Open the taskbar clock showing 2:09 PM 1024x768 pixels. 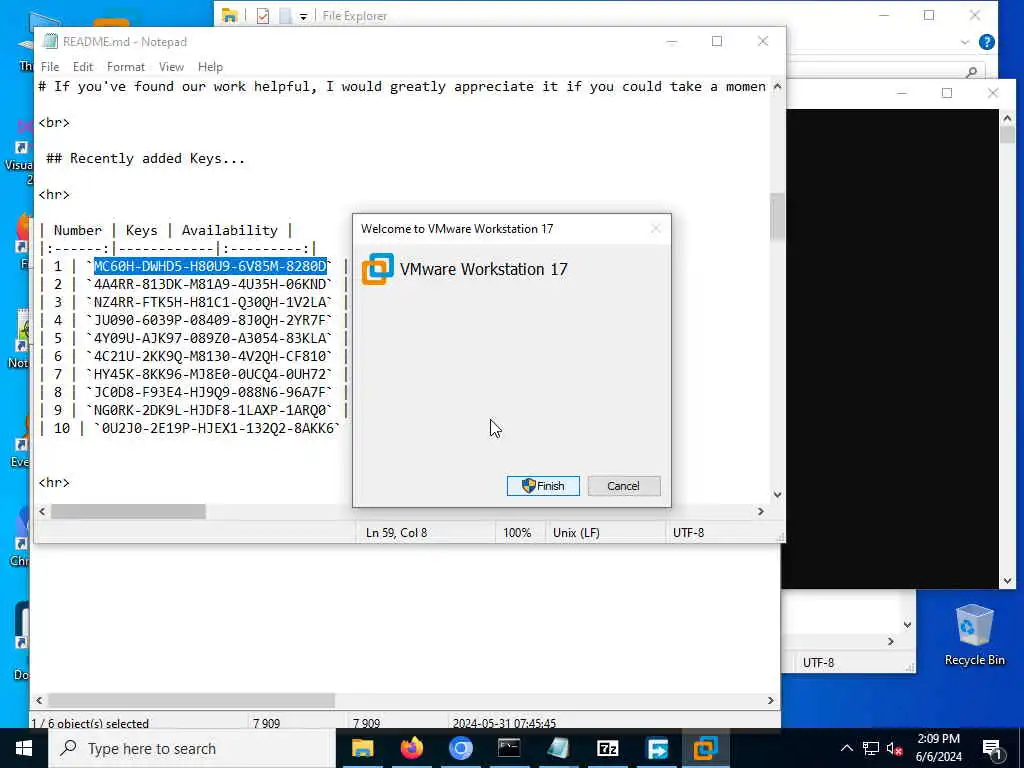click(938, 748)
